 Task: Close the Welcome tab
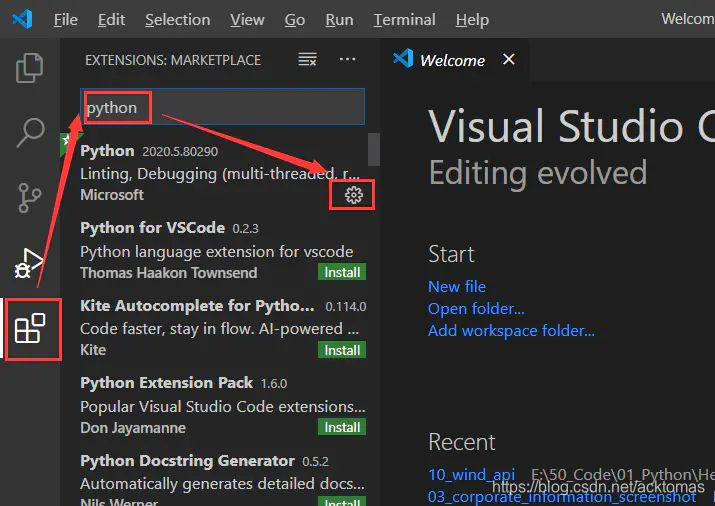(509, 59)
